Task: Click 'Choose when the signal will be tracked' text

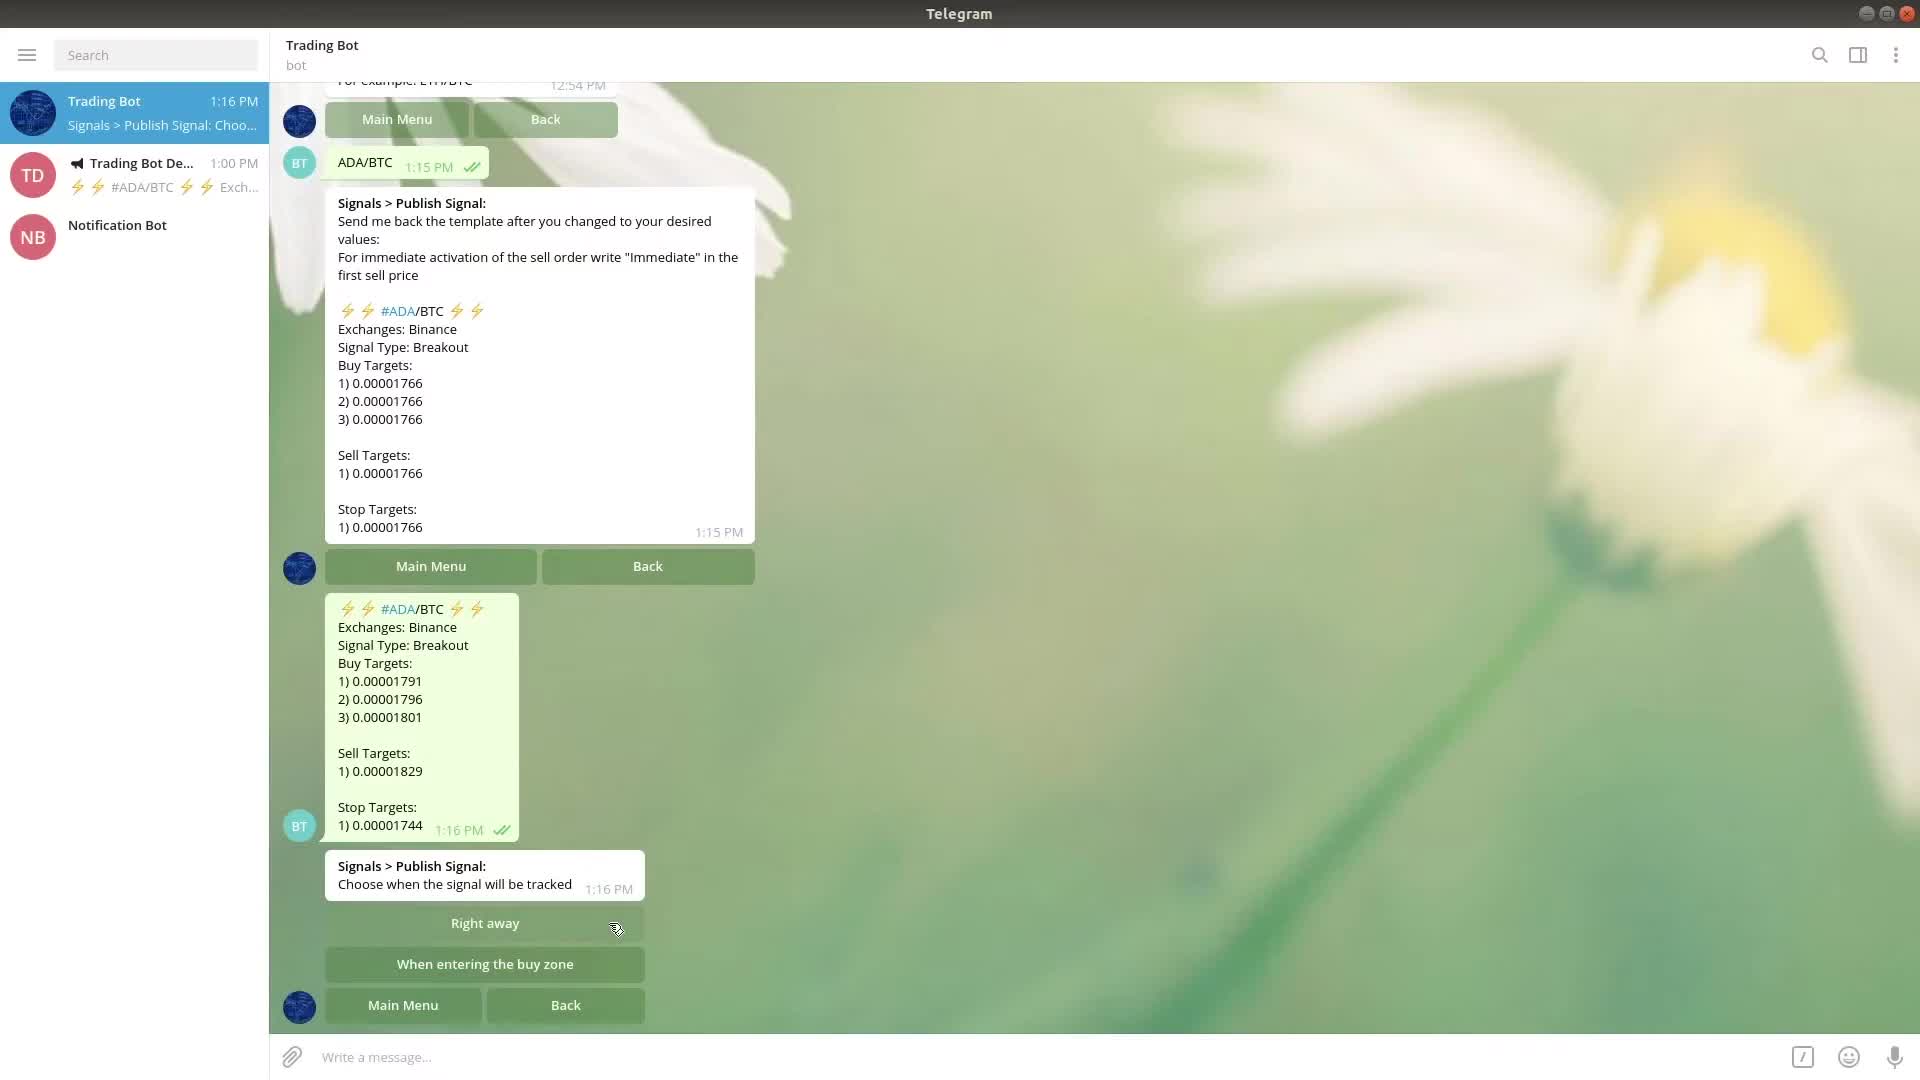Action: [455, 884]
